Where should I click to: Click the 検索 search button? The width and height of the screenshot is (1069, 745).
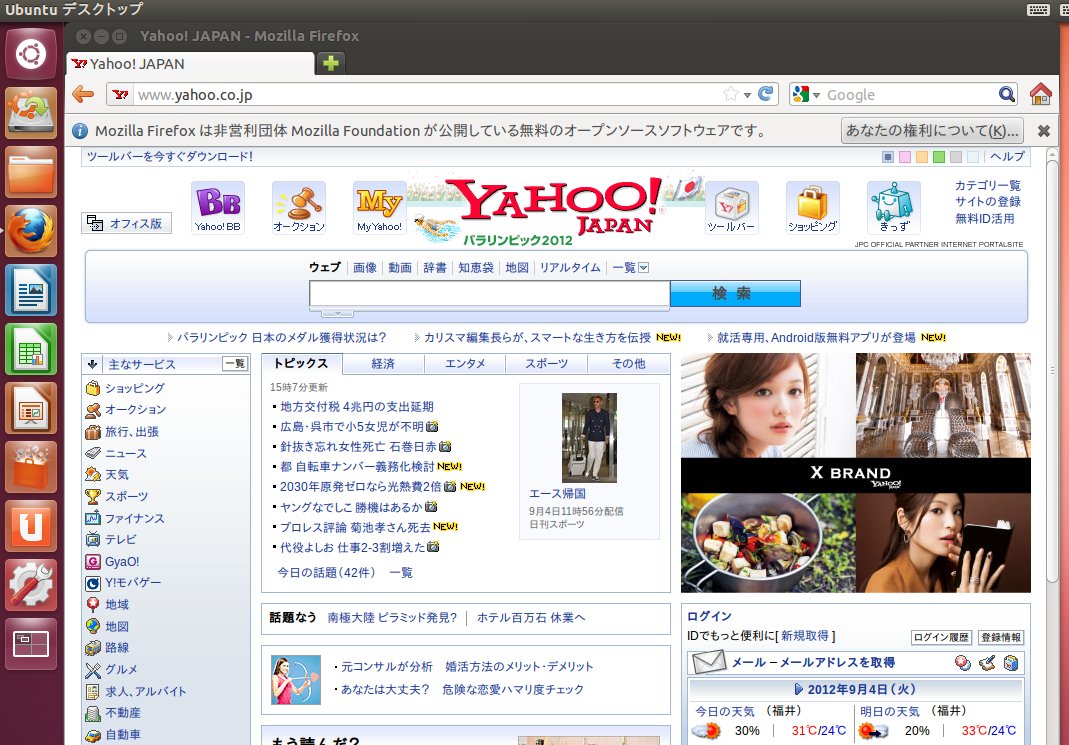click(735, 294)
